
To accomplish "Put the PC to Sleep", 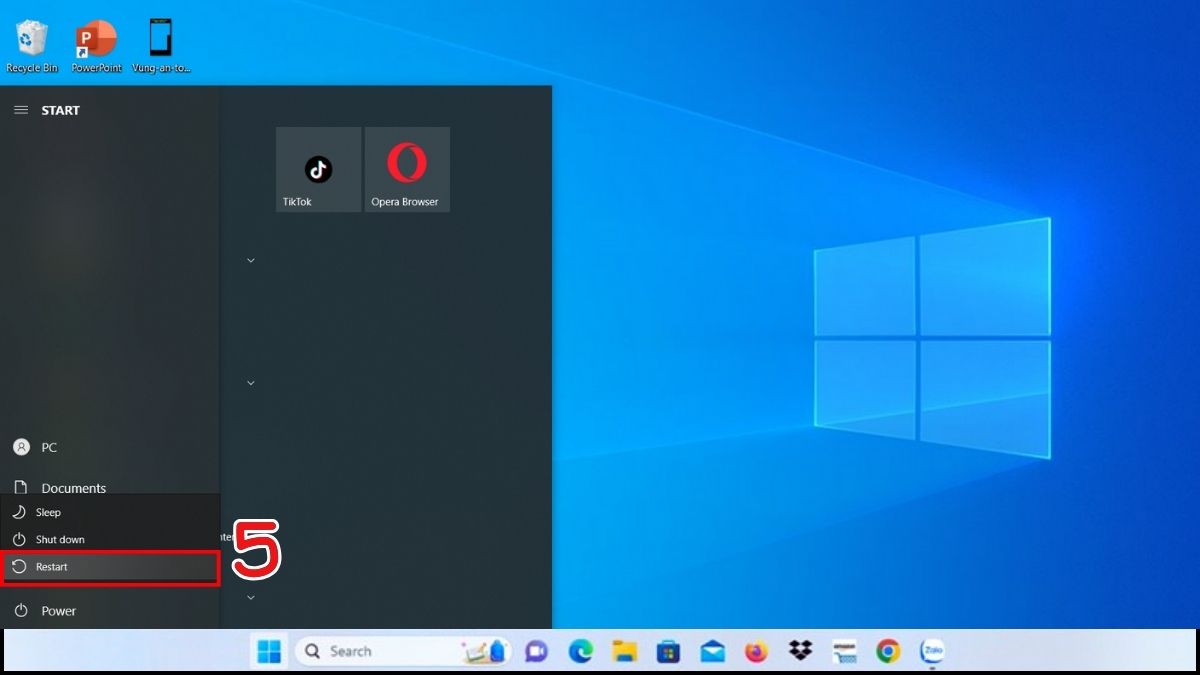I will [x=48, y=512].
